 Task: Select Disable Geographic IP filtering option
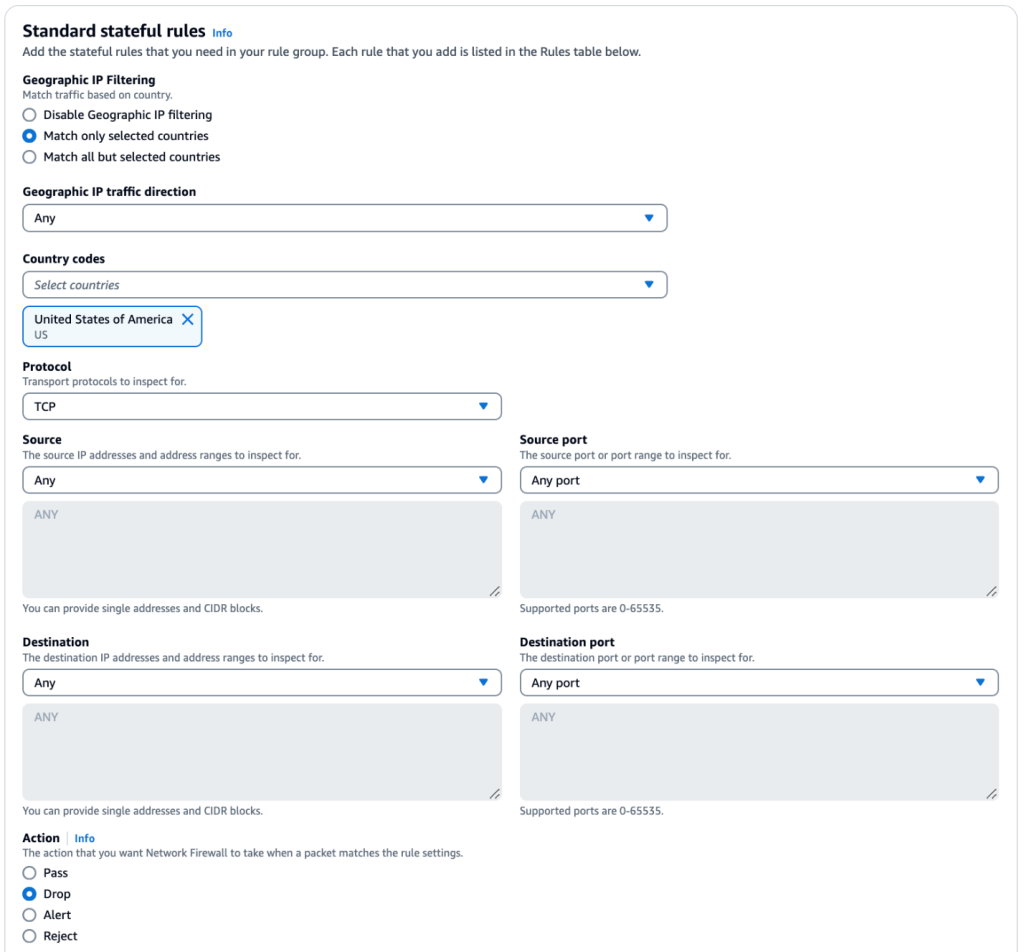(x=29, y=115)
